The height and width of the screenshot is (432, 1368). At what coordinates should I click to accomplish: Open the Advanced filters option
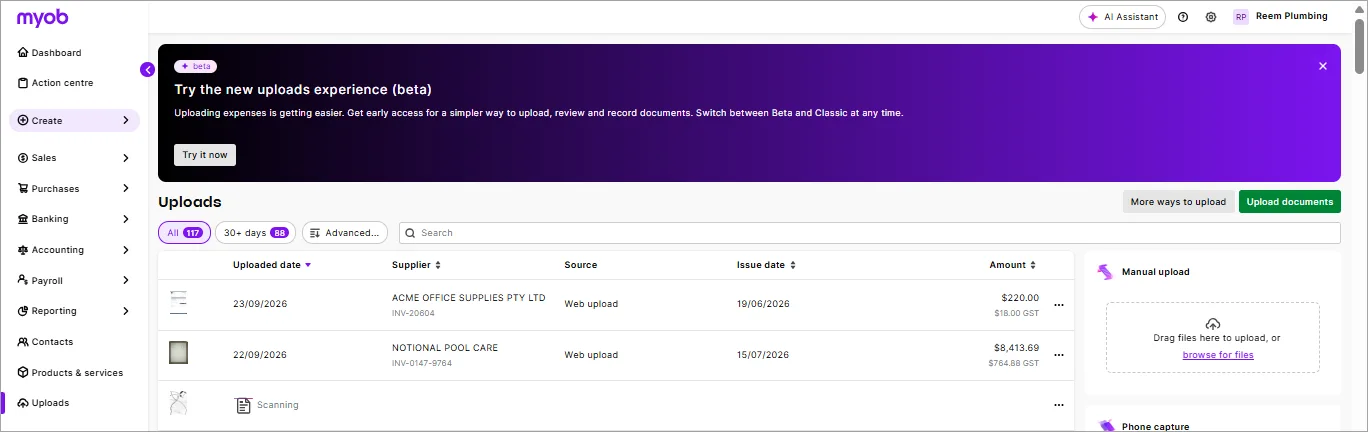345,233
